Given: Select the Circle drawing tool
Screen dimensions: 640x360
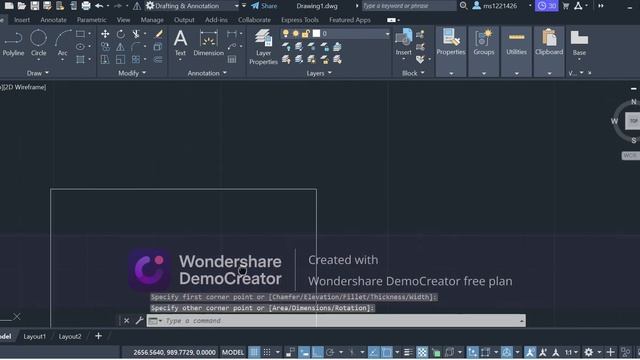Looking at the screenshot, I should 38,43.
